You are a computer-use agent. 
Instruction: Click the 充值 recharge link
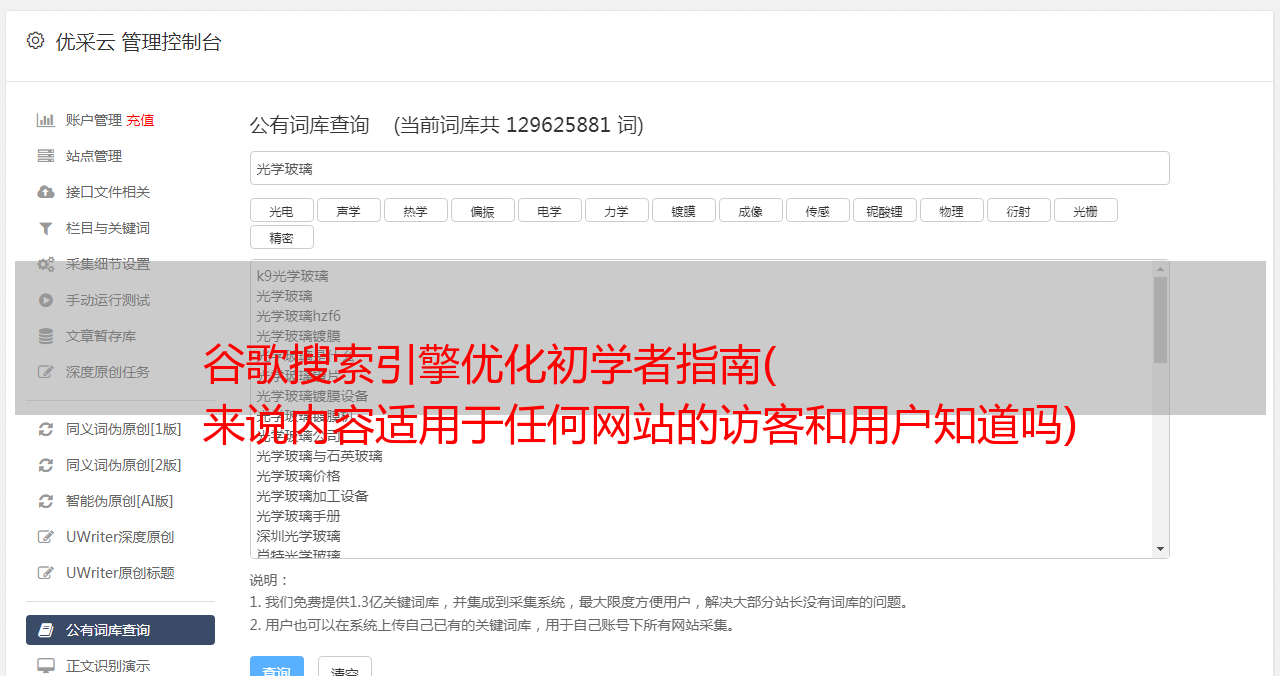point(140,120)
